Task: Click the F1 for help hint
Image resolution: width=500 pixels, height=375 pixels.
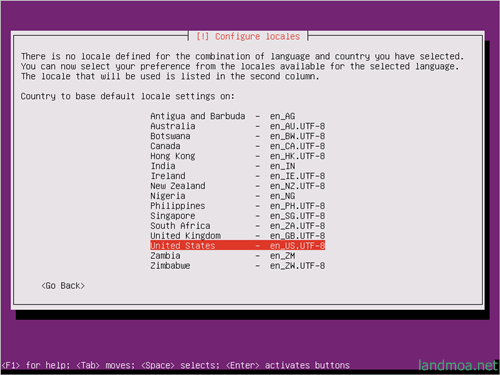Action: [x=36, y=365]
